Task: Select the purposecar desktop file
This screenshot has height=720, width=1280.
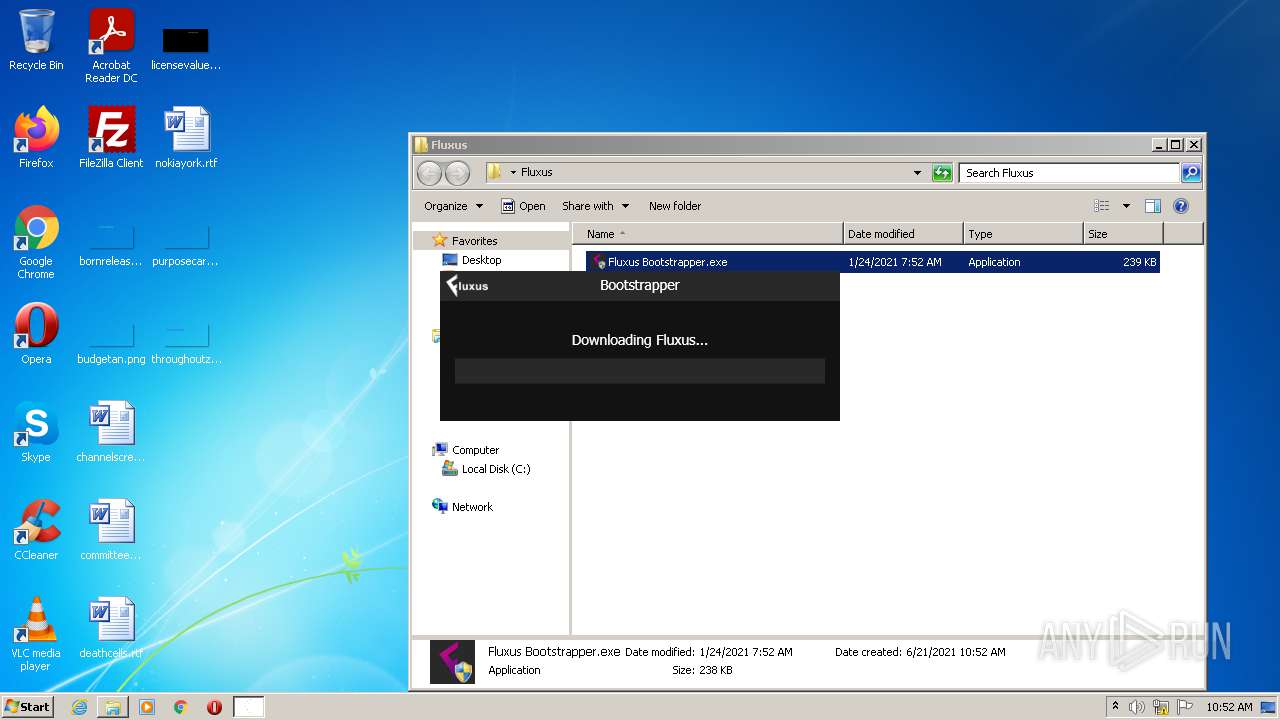Action: pyautogui.click(x=186, y=245)
